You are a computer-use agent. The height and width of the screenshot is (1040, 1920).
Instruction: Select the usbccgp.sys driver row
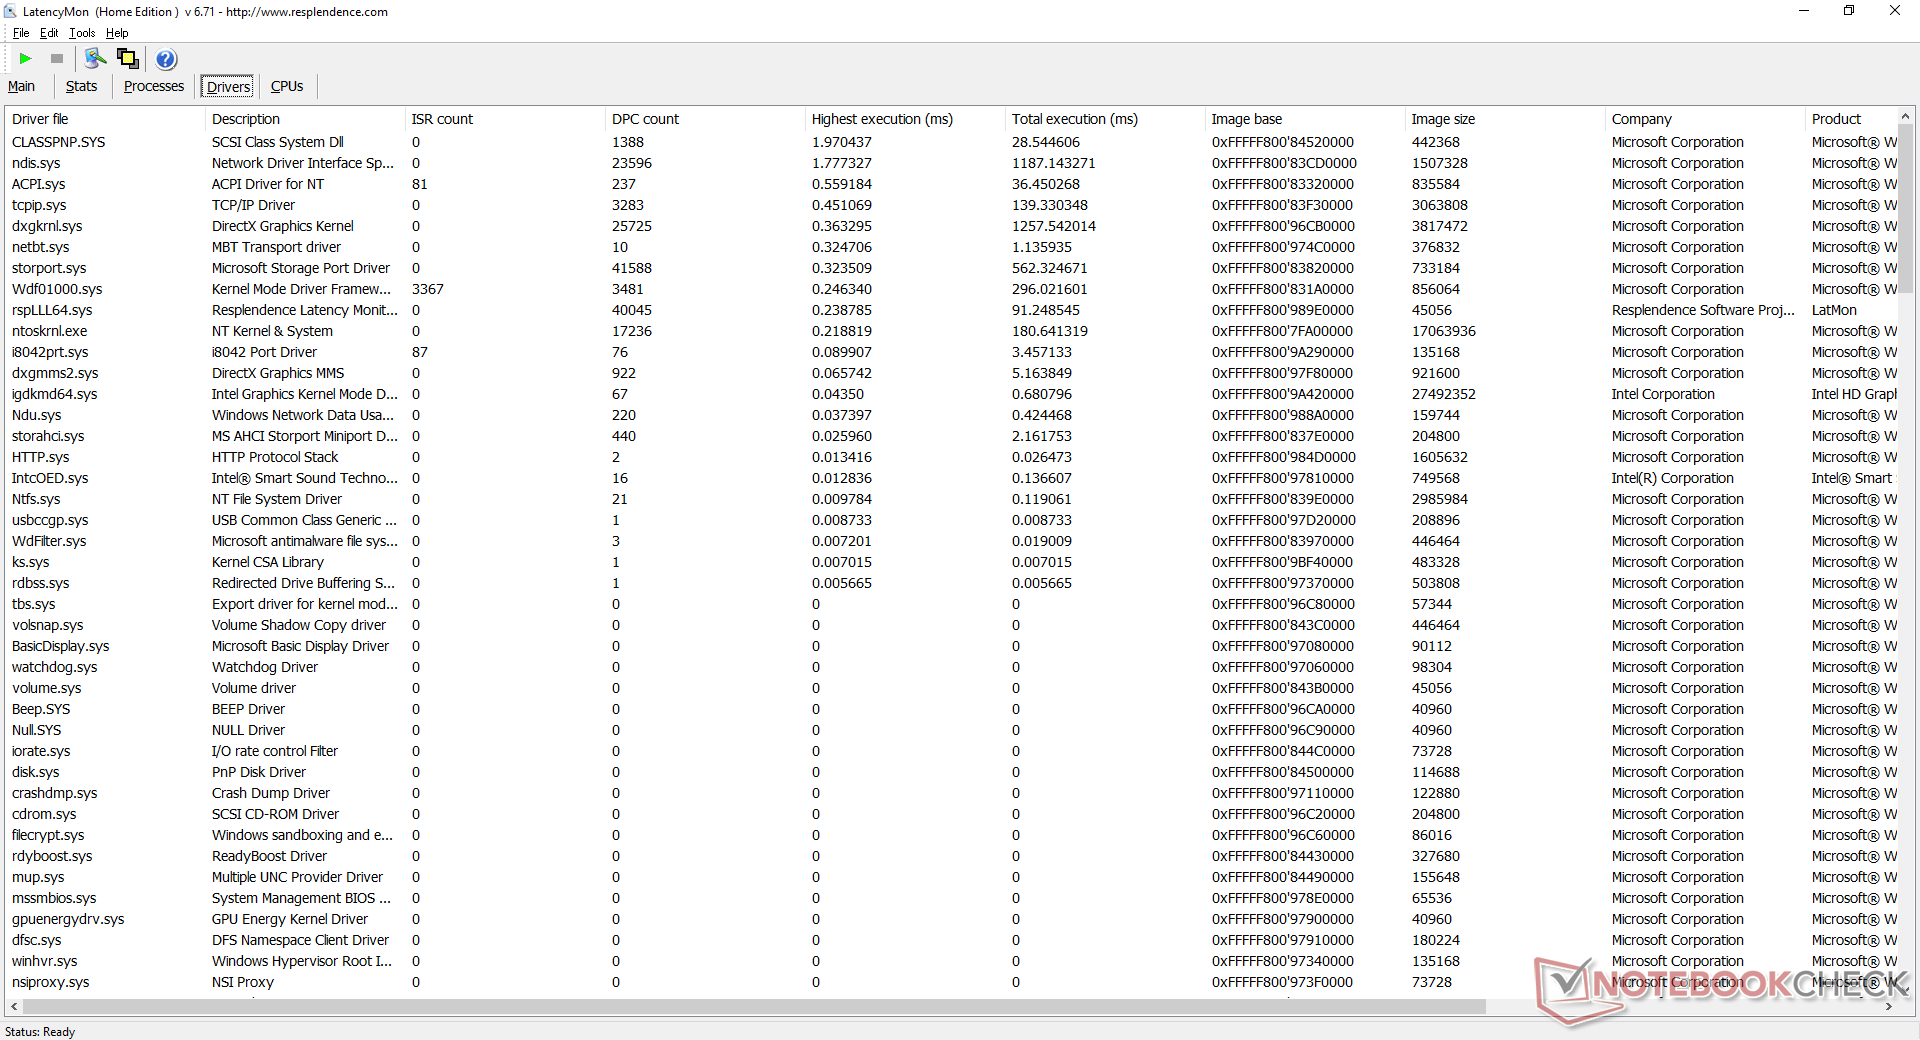pyautogui.click(x=951, y=520)
